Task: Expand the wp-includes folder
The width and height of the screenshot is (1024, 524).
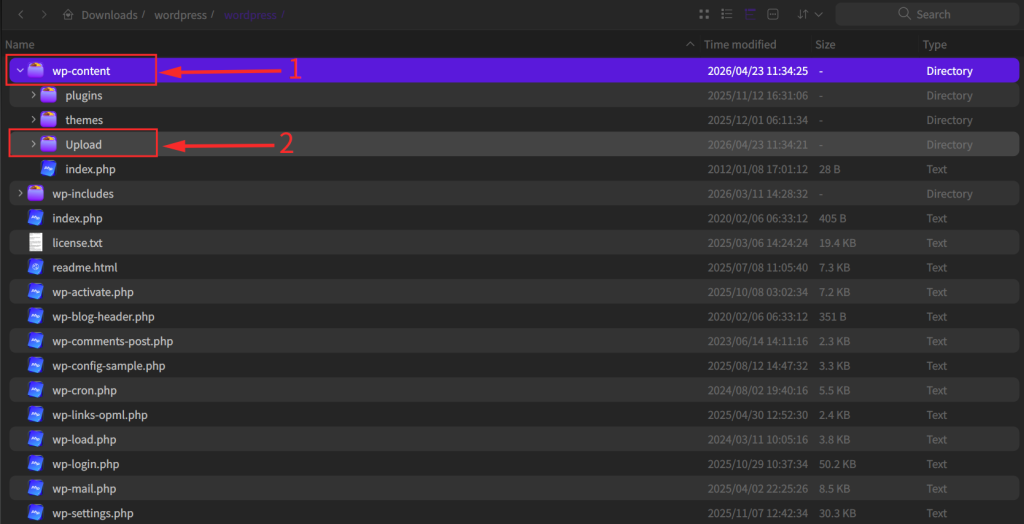Action: (x=20, y=193)
